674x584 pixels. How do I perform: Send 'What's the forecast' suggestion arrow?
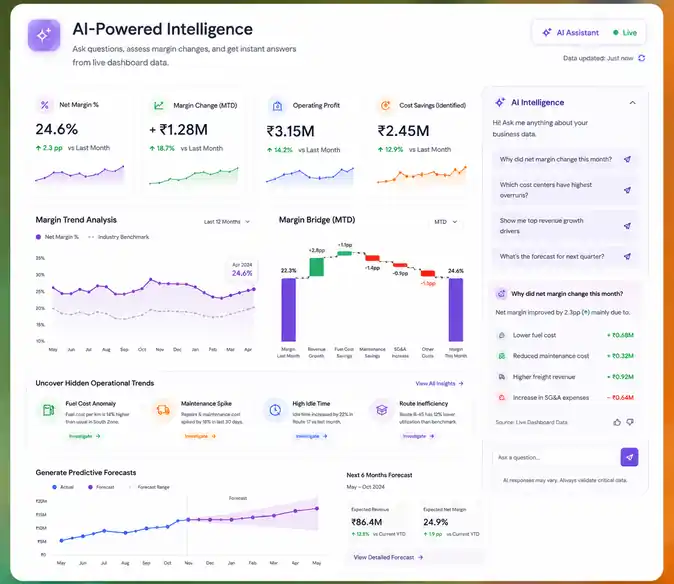pyautogui.click(x=627, y=257)
